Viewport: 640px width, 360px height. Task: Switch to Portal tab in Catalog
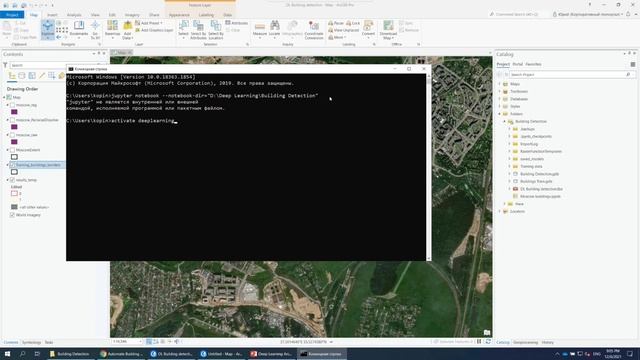click(518, 64)
